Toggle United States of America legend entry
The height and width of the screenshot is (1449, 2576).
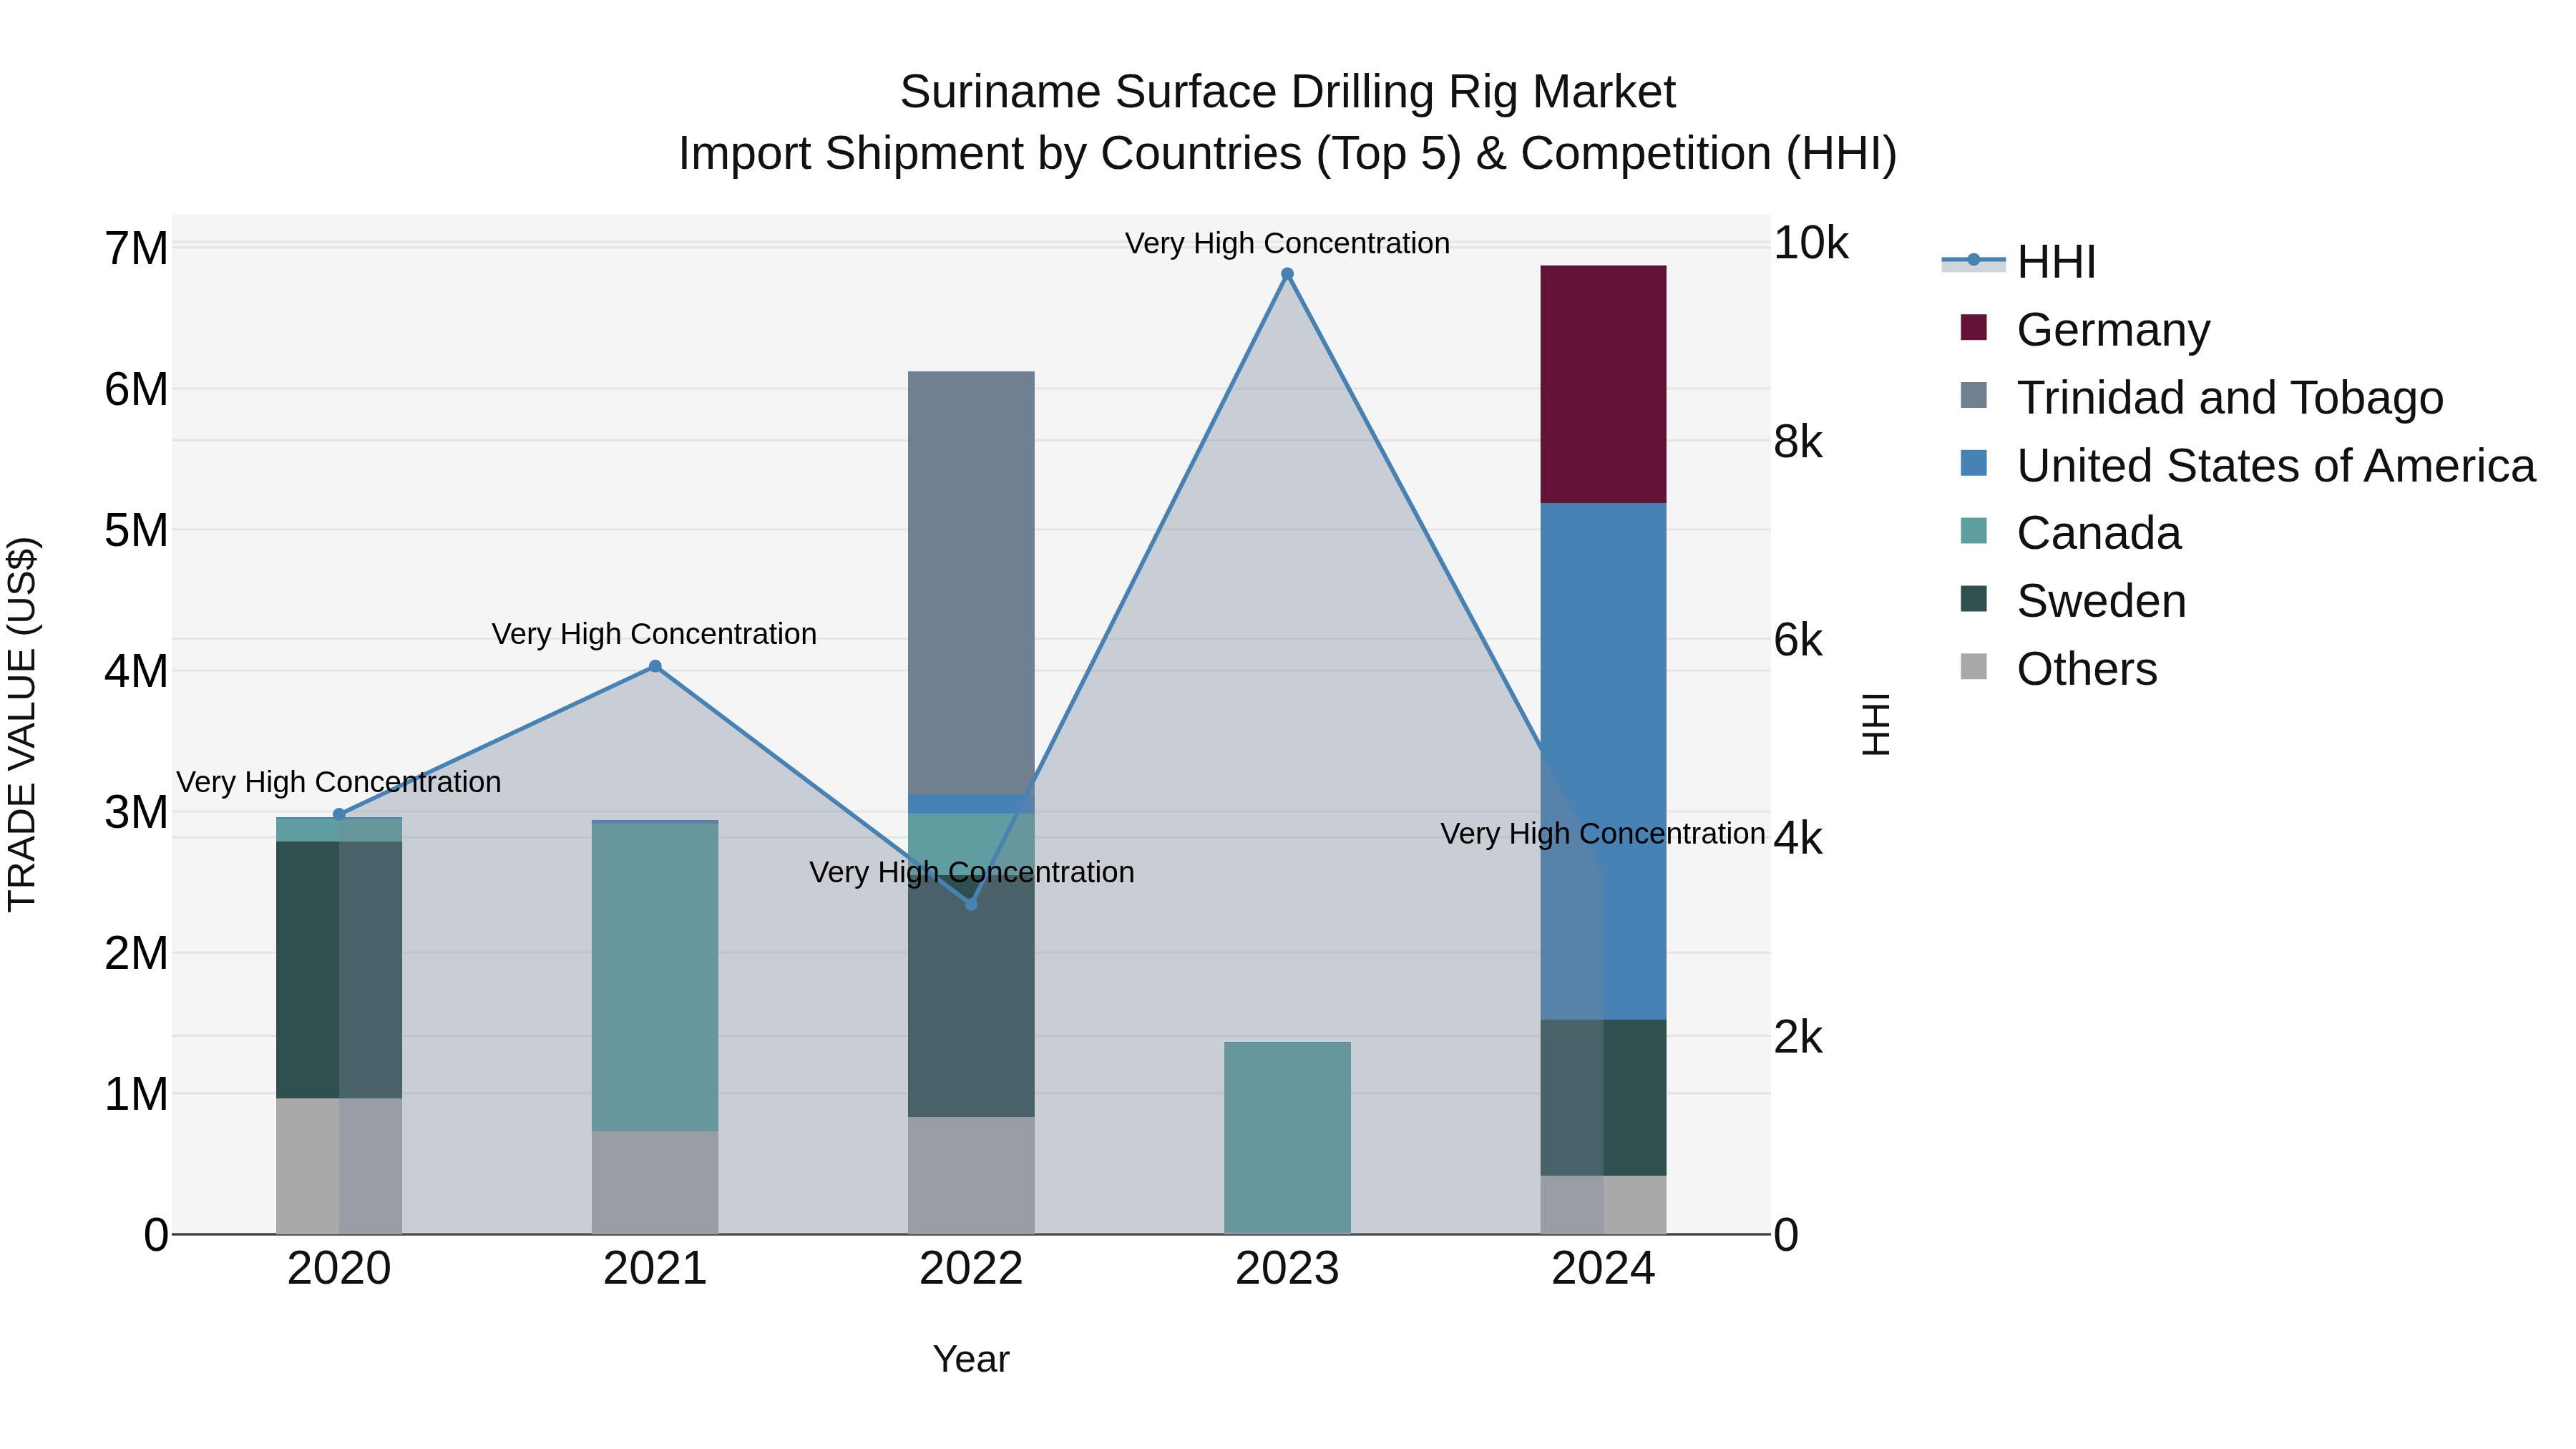coord(2247,465)
